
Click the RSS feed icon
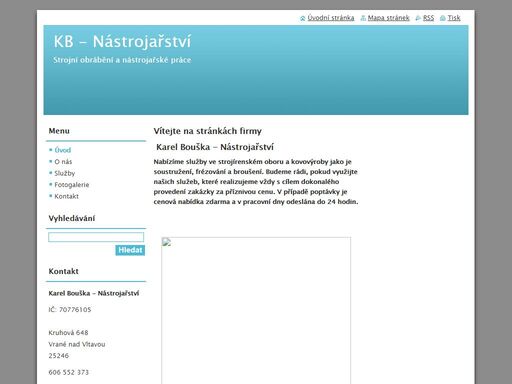coord(418,18)
